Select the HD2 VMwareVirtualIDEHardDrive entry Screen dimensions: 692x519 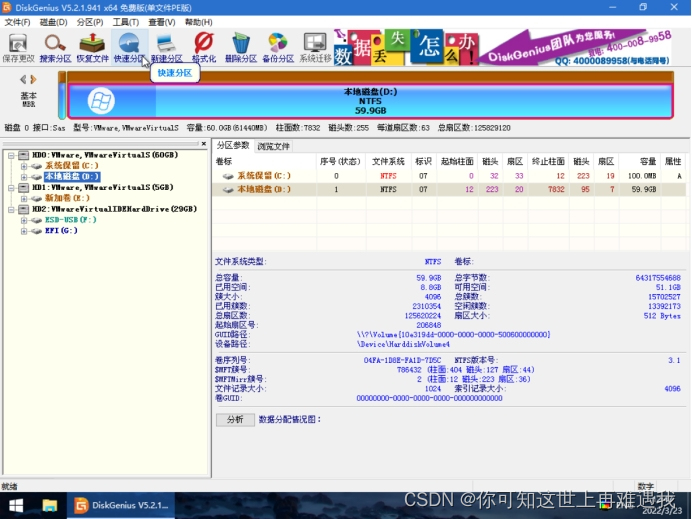click(114, 209)
